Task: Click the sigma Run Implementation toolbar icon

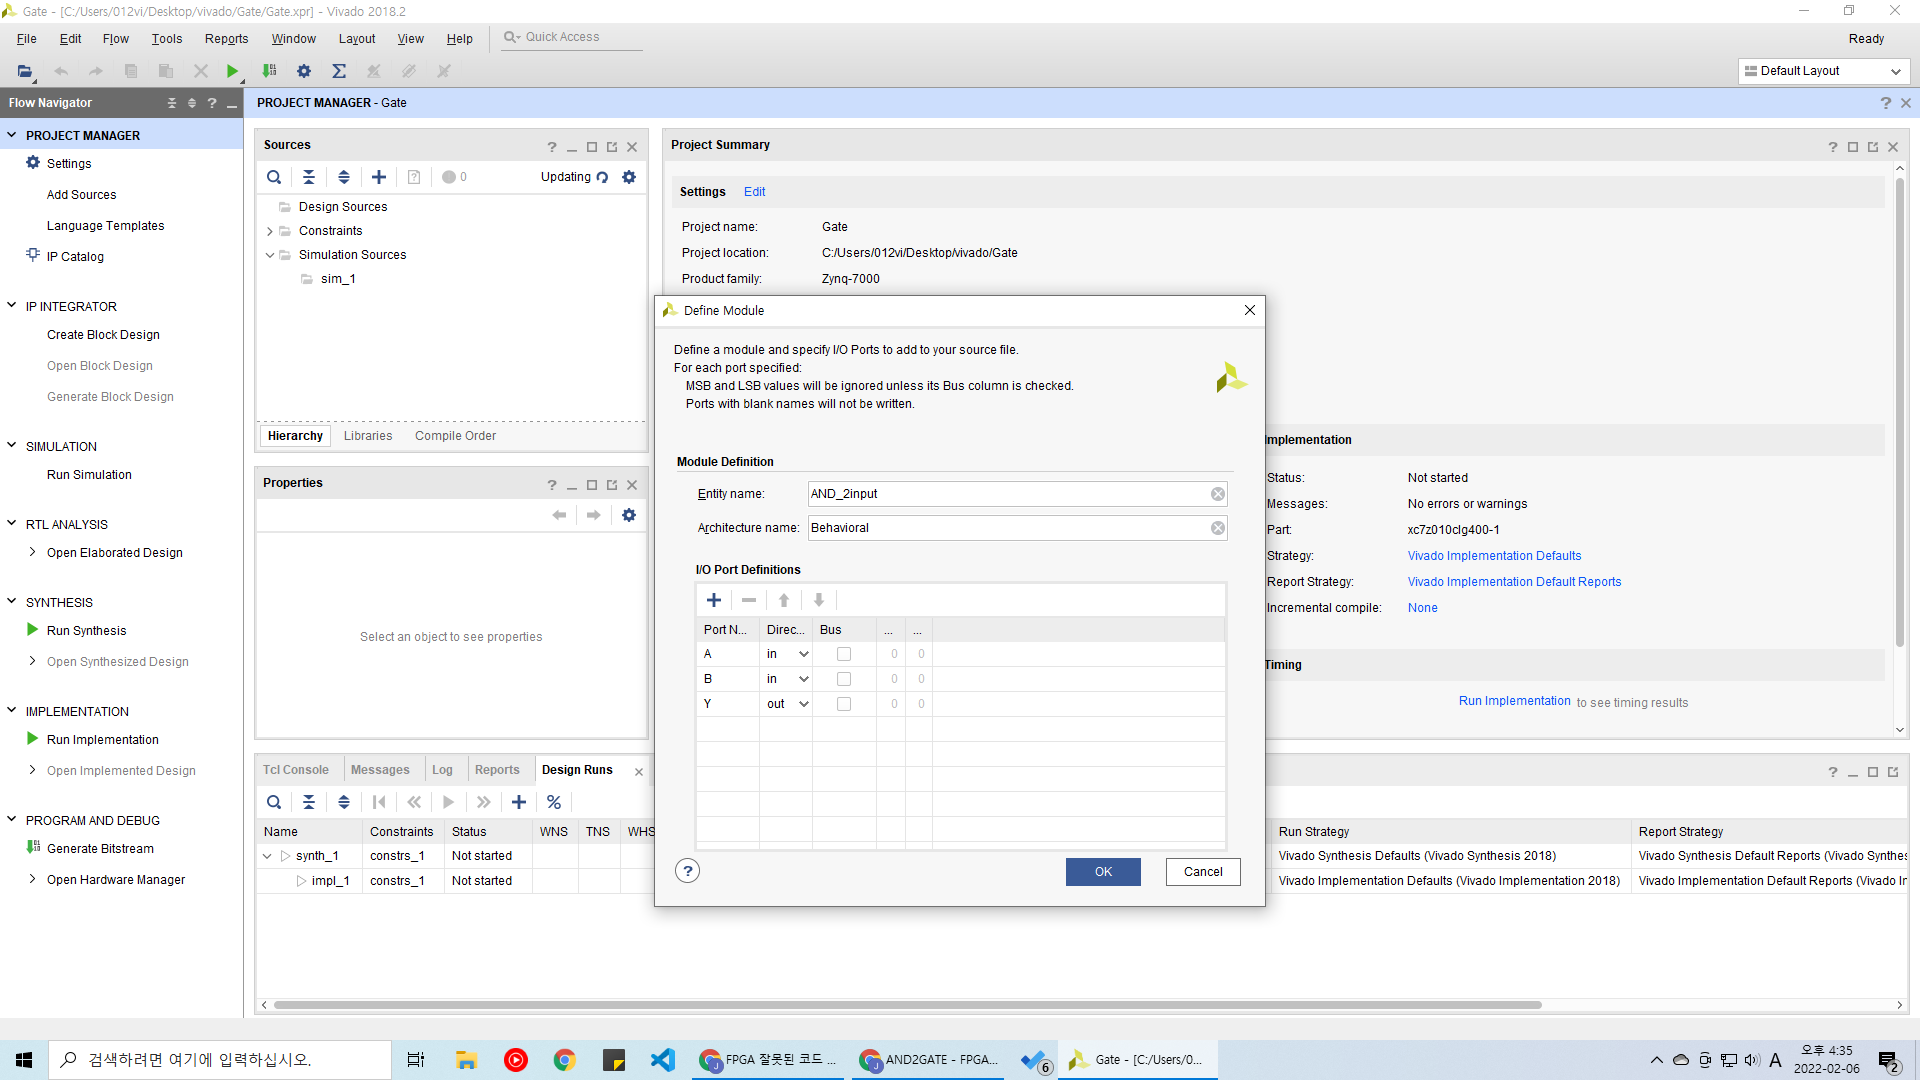Action: [339, 71]
